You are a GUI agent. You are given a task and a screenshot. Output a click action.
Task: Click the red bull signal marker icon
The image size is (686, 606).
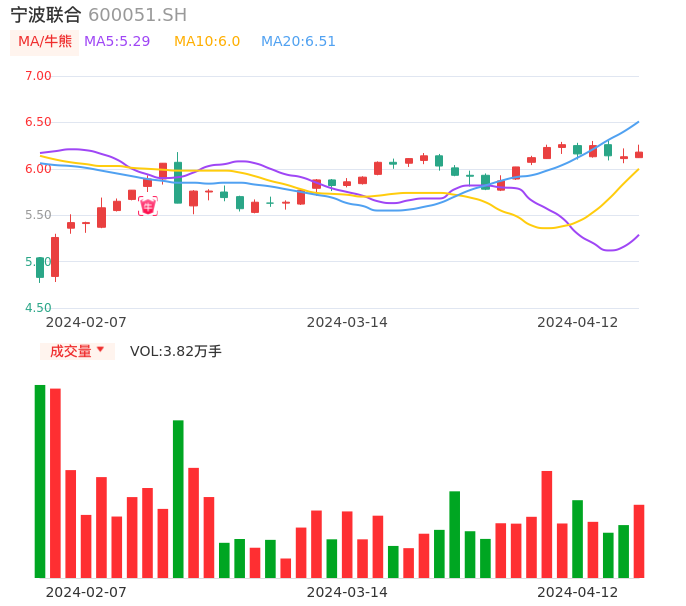pos(148,206)
